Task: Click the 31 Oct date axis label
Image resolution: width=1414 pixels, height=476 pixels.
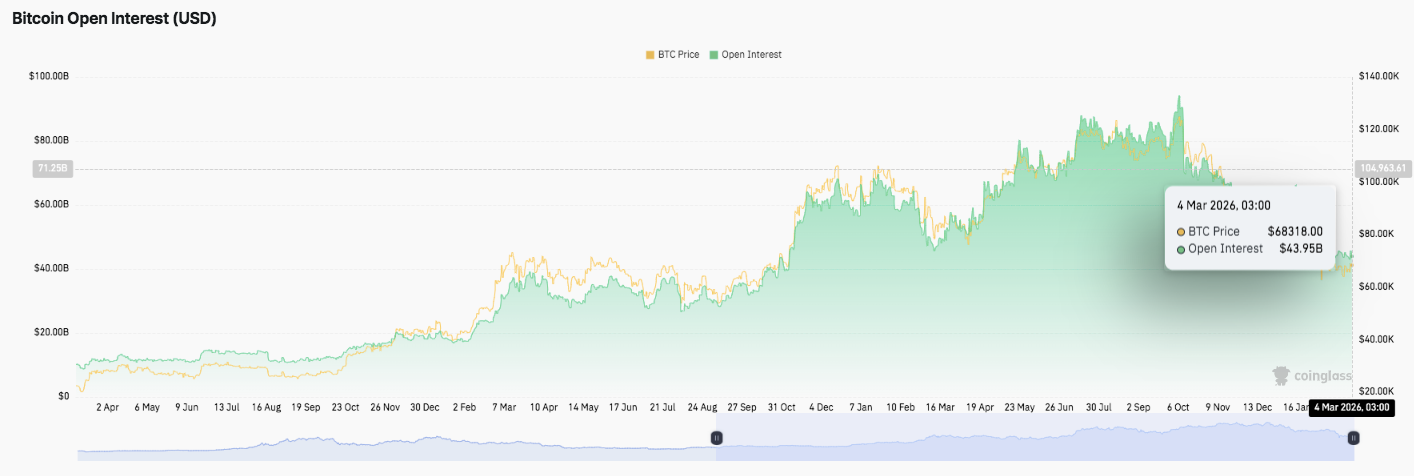Action: pos(780,408)
